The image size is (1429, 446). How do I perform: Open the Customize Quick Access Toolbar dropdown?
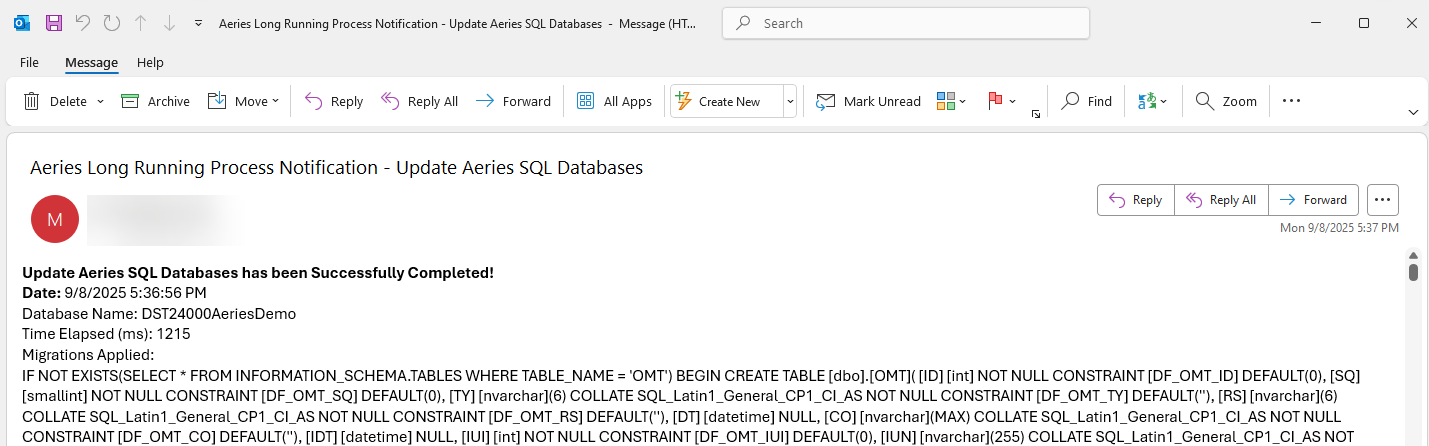(x=199, y=22)
